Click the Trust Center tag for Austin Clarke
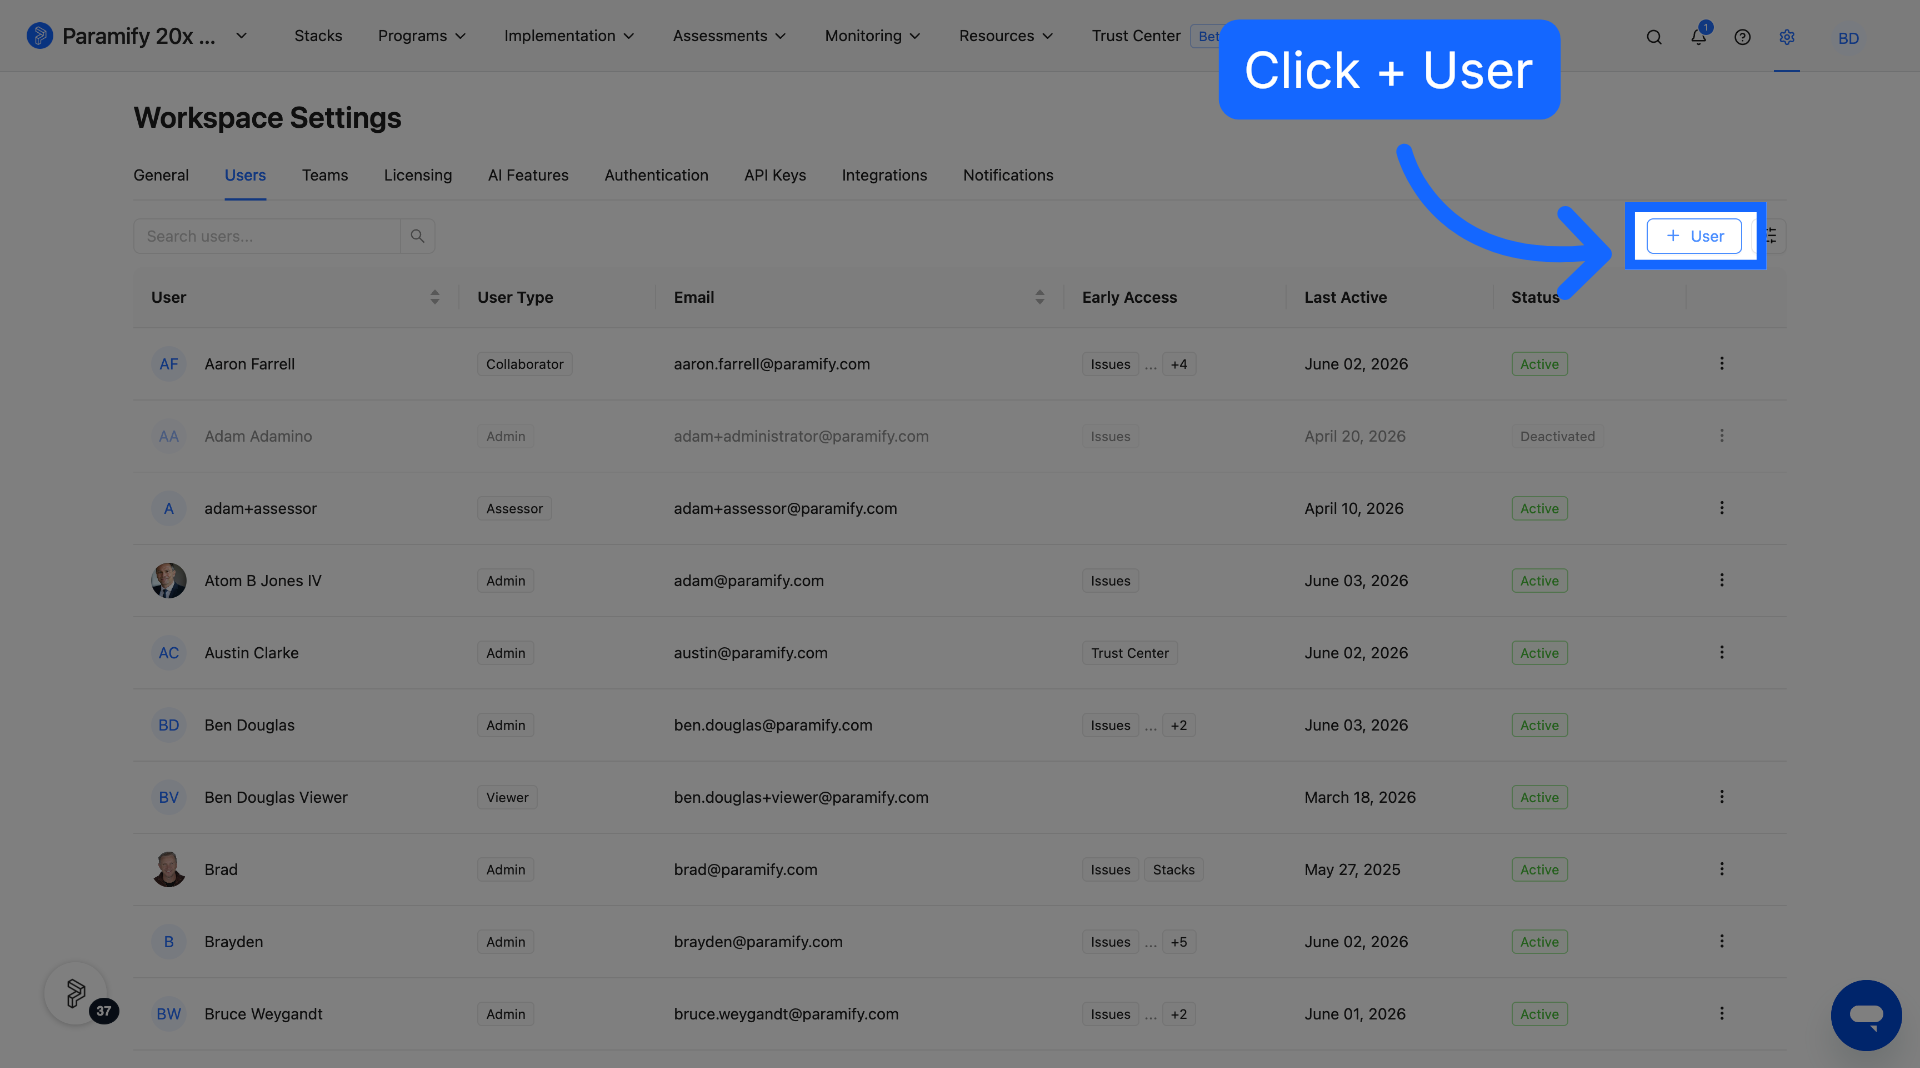This screenshot has width=1920, height=1068. pyautogui.click(x=1130, y=653)
